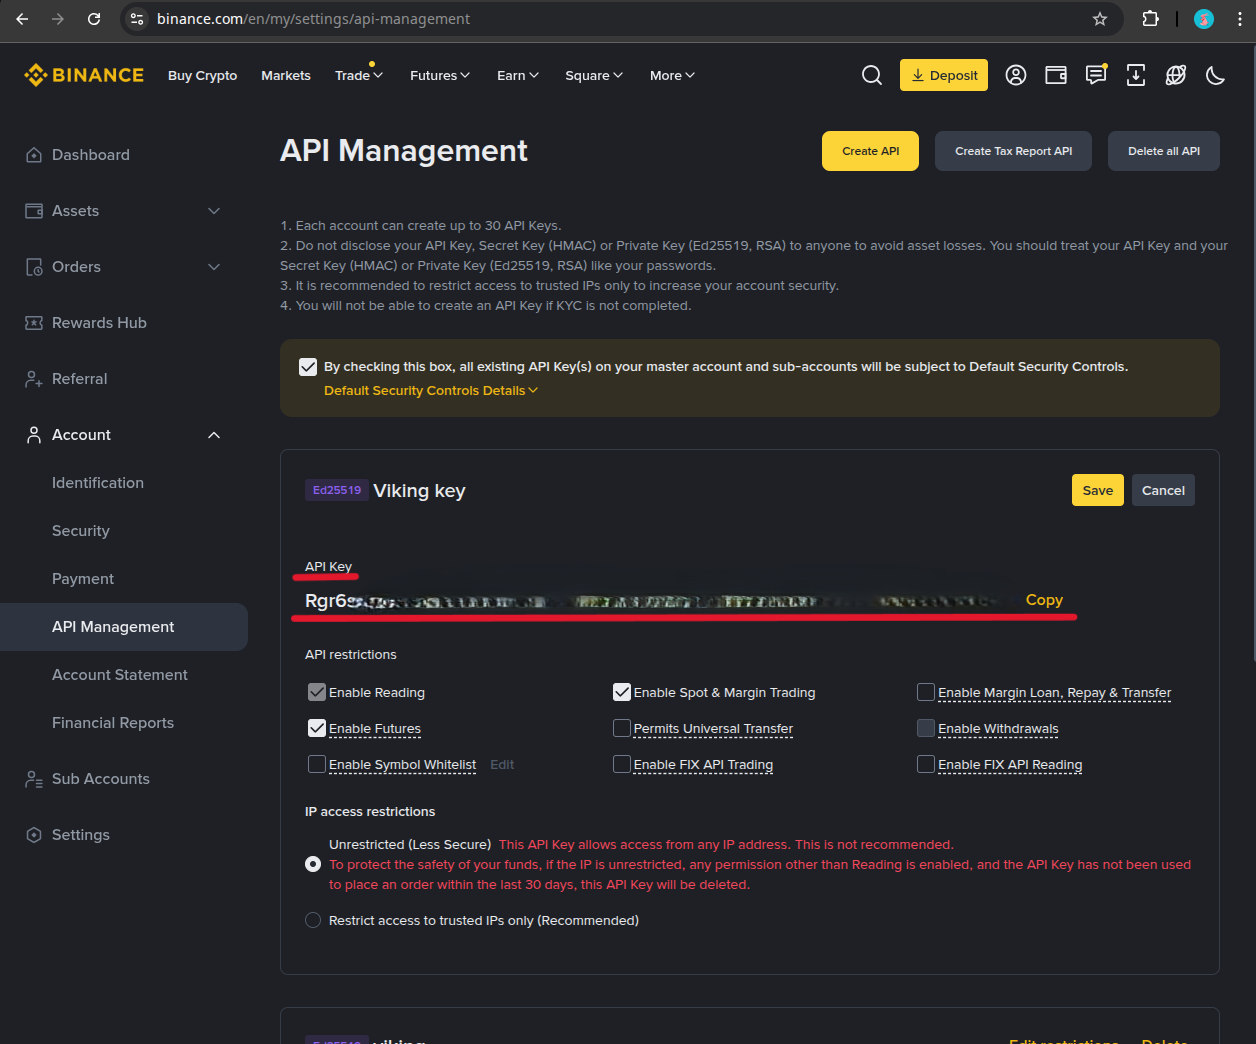This screenshot has height=1044, width=1256.
Task: Check Enable FIX API Reading
Action: [926, 764]
